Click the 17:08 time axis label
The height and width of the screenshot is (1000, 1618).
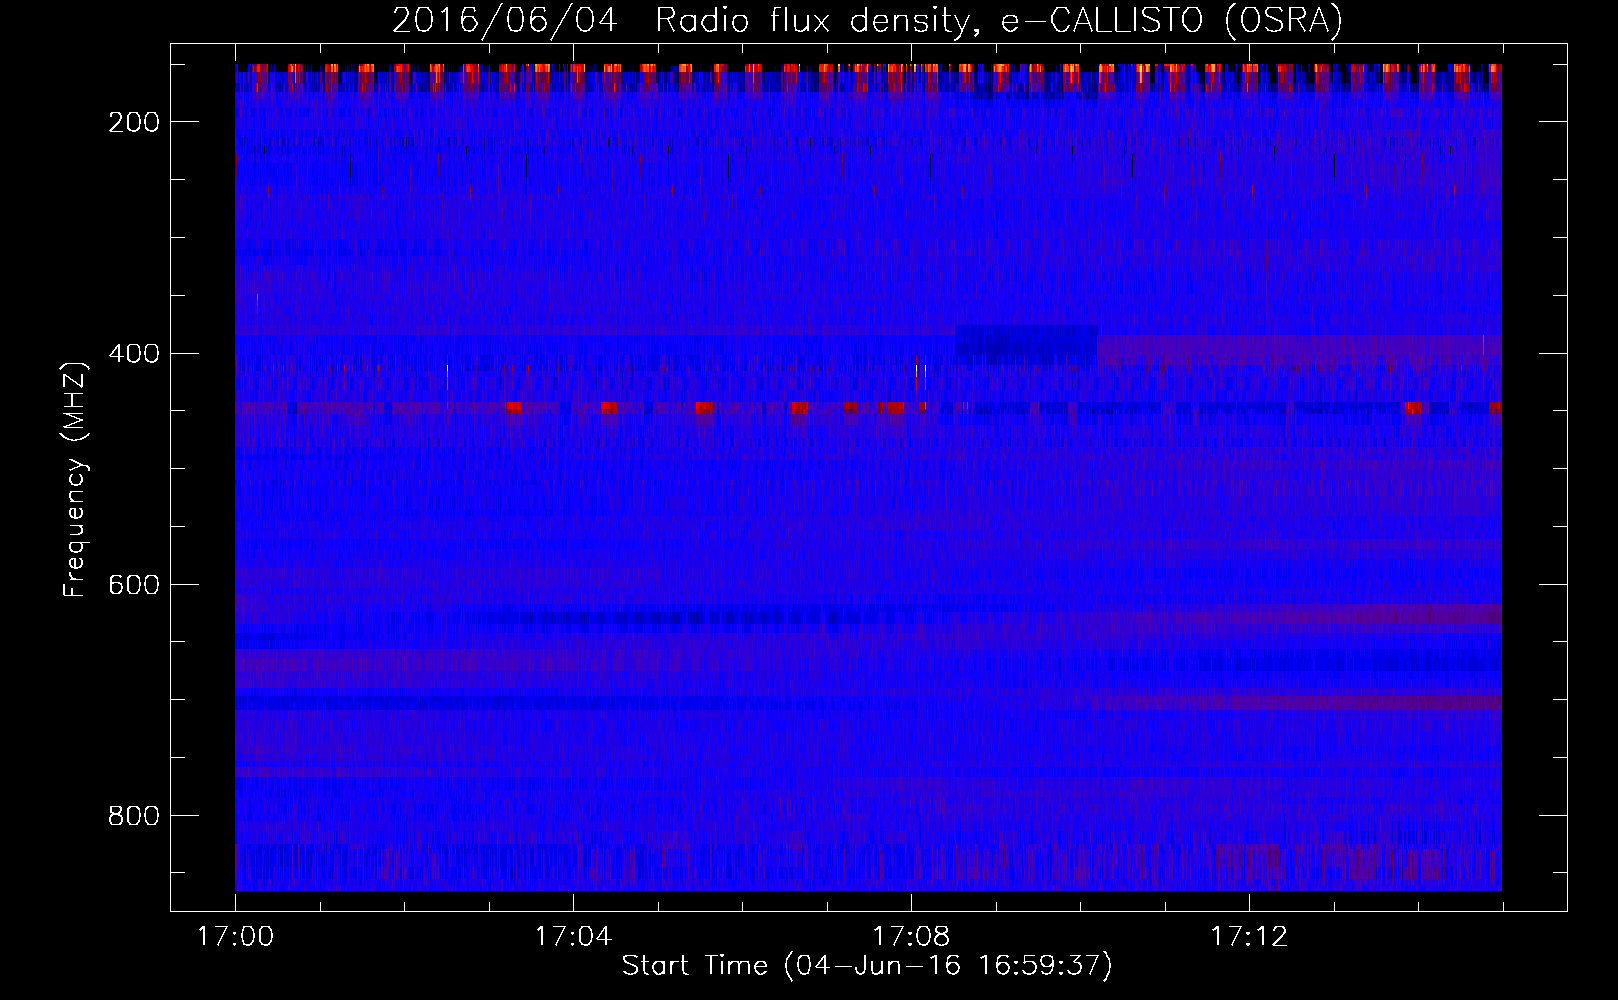pyautogui.click(x=911, y=937)
